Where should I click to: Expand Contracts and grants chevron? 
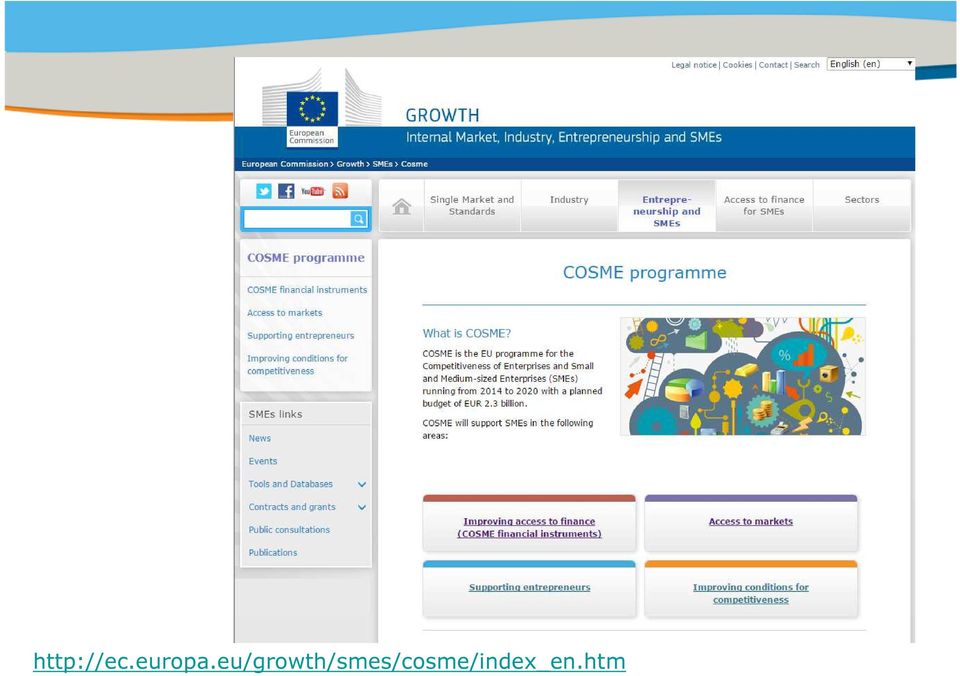coord(362,507)
